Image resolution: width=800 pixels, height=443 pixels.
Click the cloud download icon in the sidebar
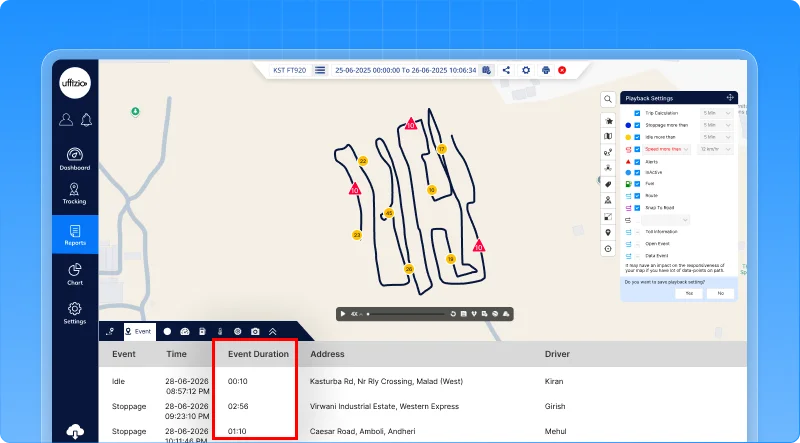[x=75, y=432]
